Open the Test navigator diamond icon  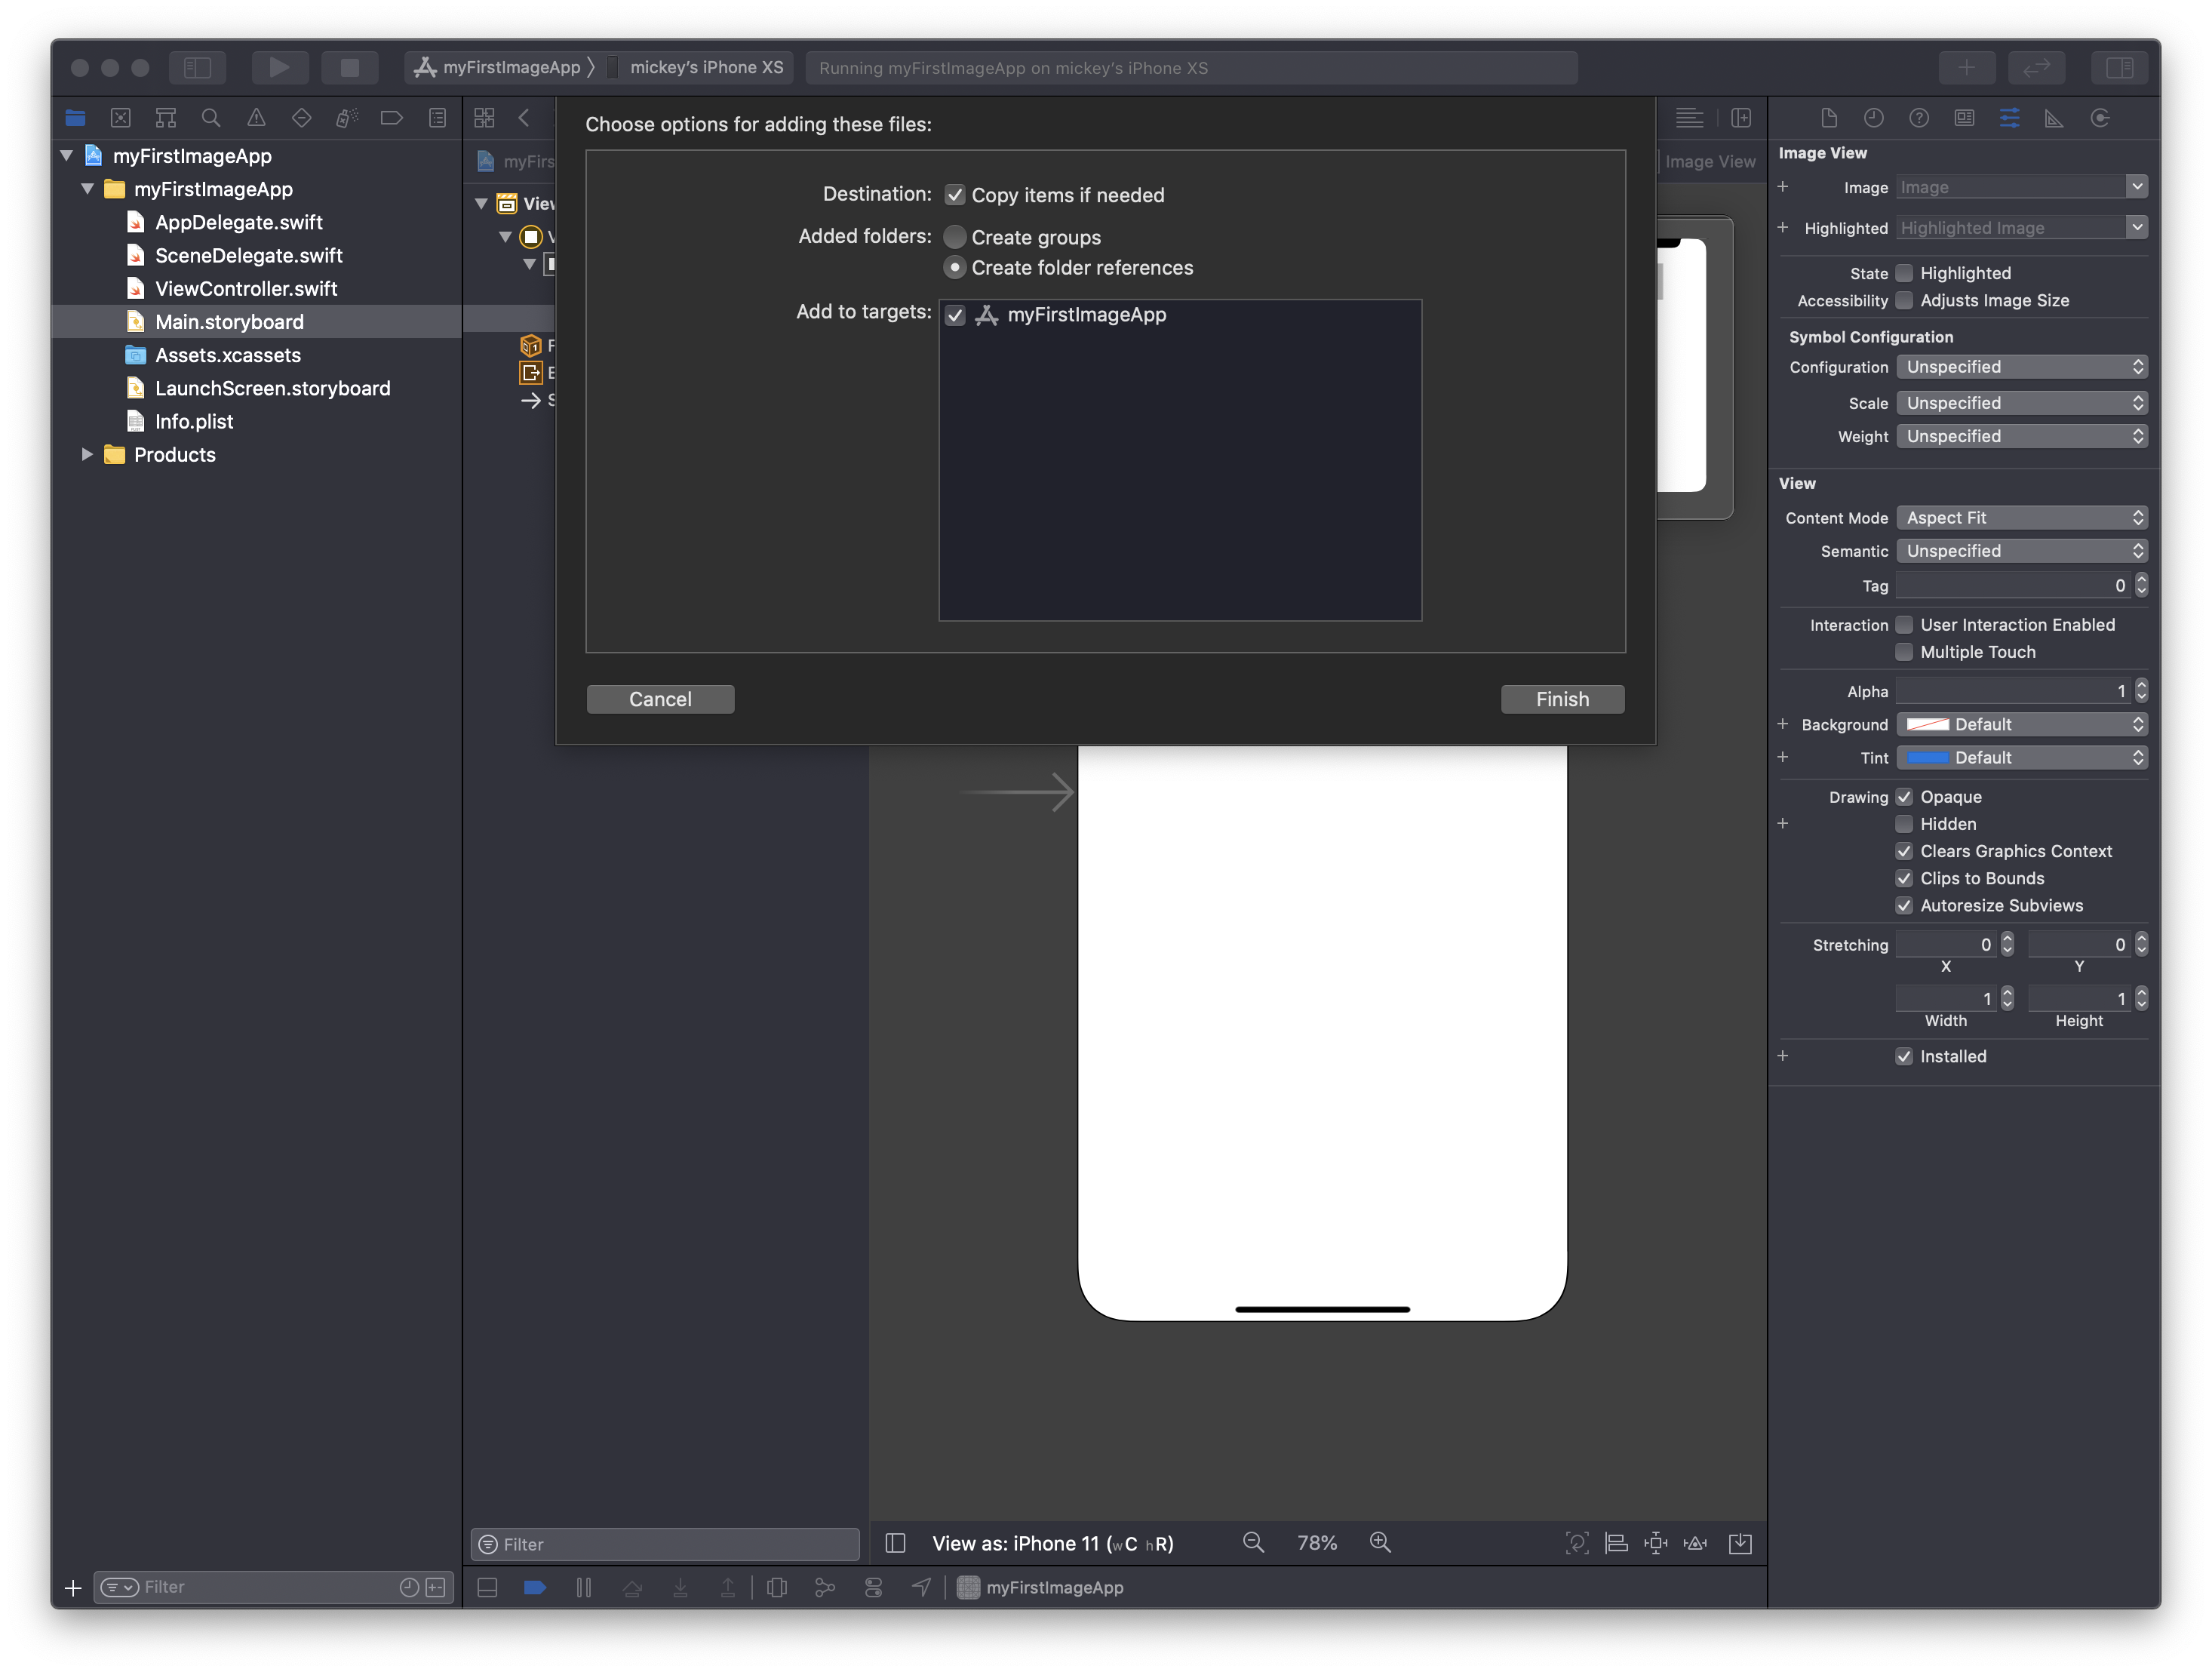pyautogui.click(x=301, y=118)
